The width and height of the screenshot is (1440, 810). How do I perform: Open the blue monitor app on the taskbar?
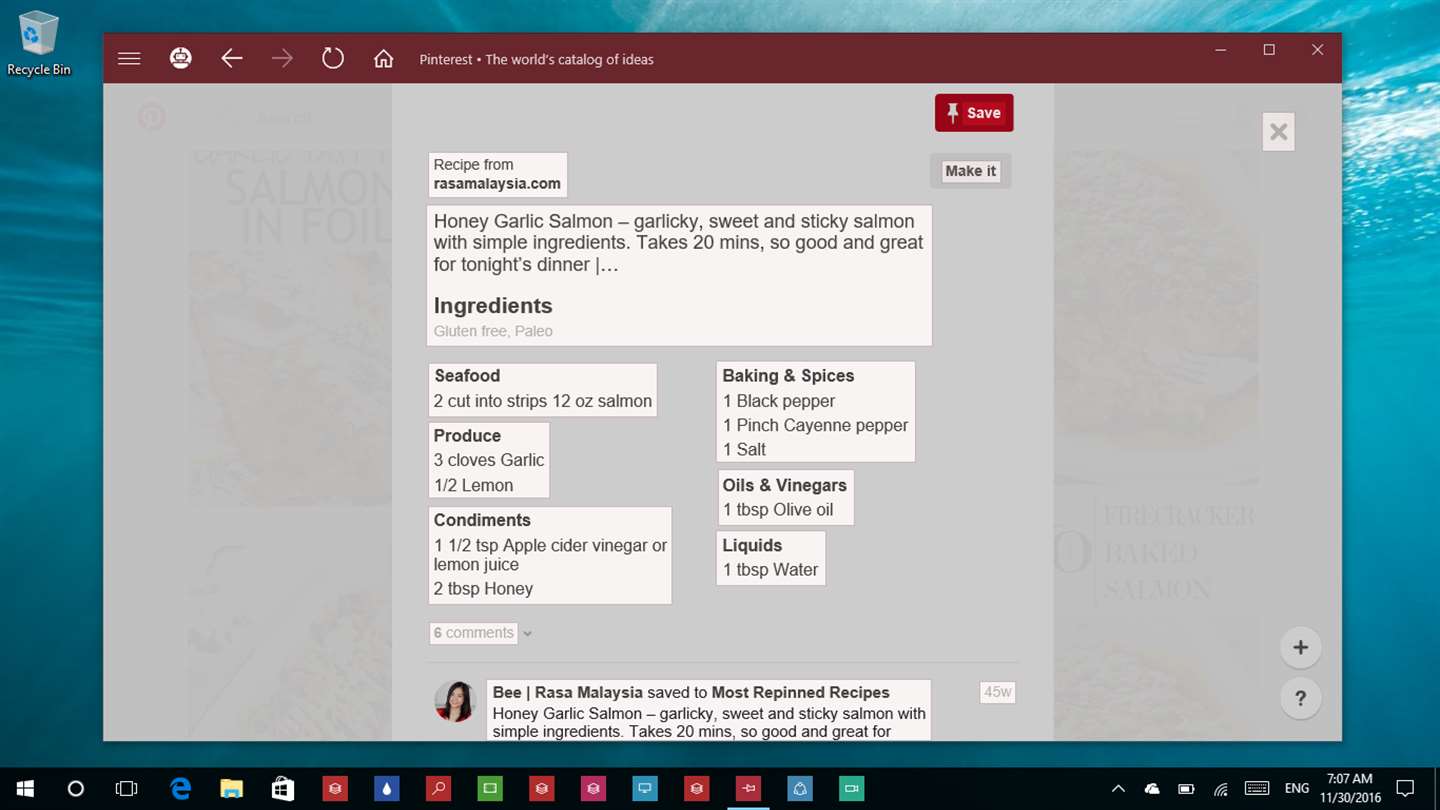pos(645,789)
